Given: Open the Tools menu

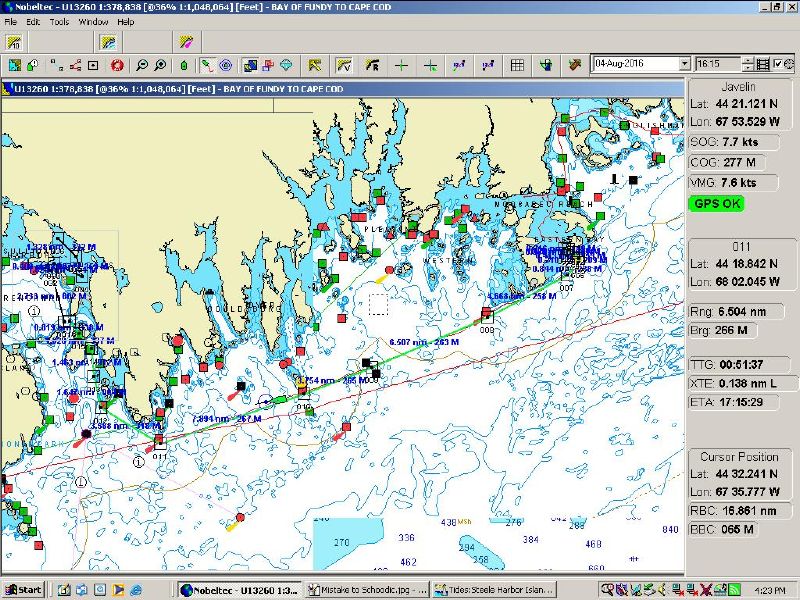Looking at the screenshot, I should pos(60,21).
